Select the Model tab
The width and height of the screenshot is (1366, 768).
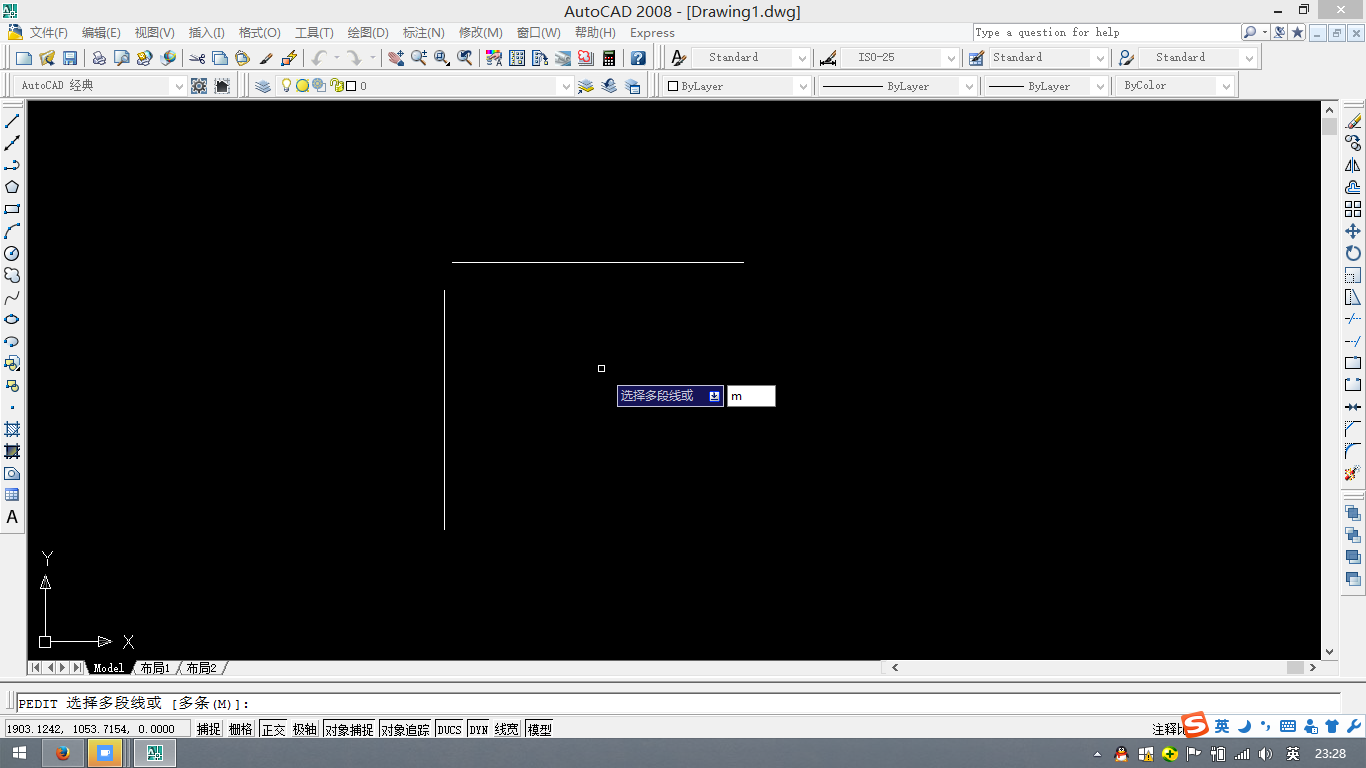click(x=108, y=668)
